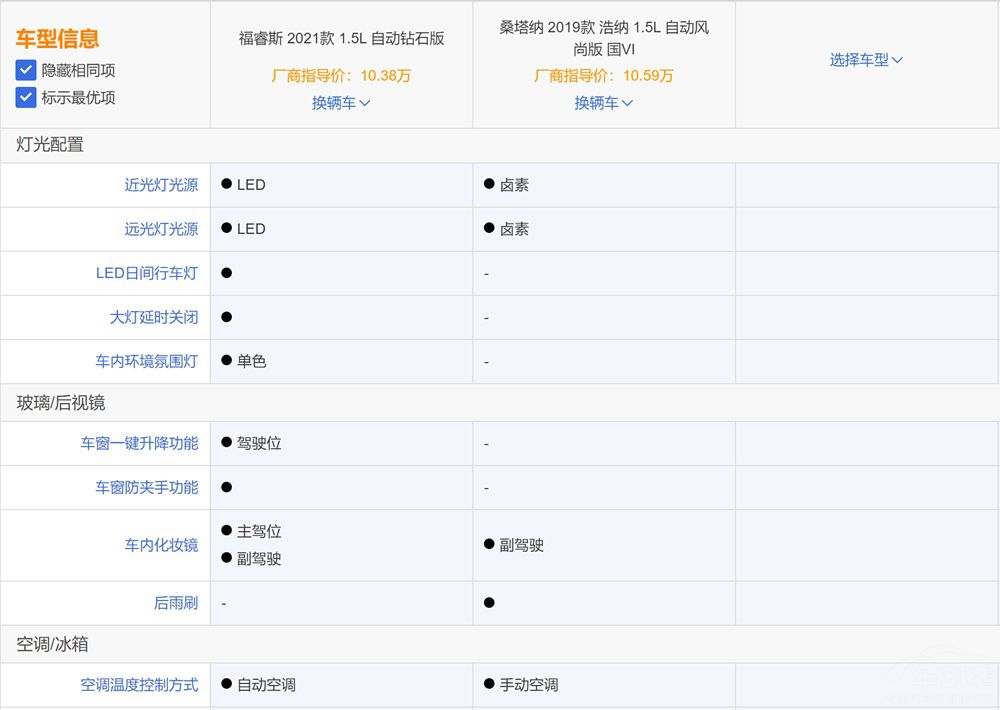Toggle the 隐藏相同项 checkbox
1000x710 pixels.
[26, 71]
